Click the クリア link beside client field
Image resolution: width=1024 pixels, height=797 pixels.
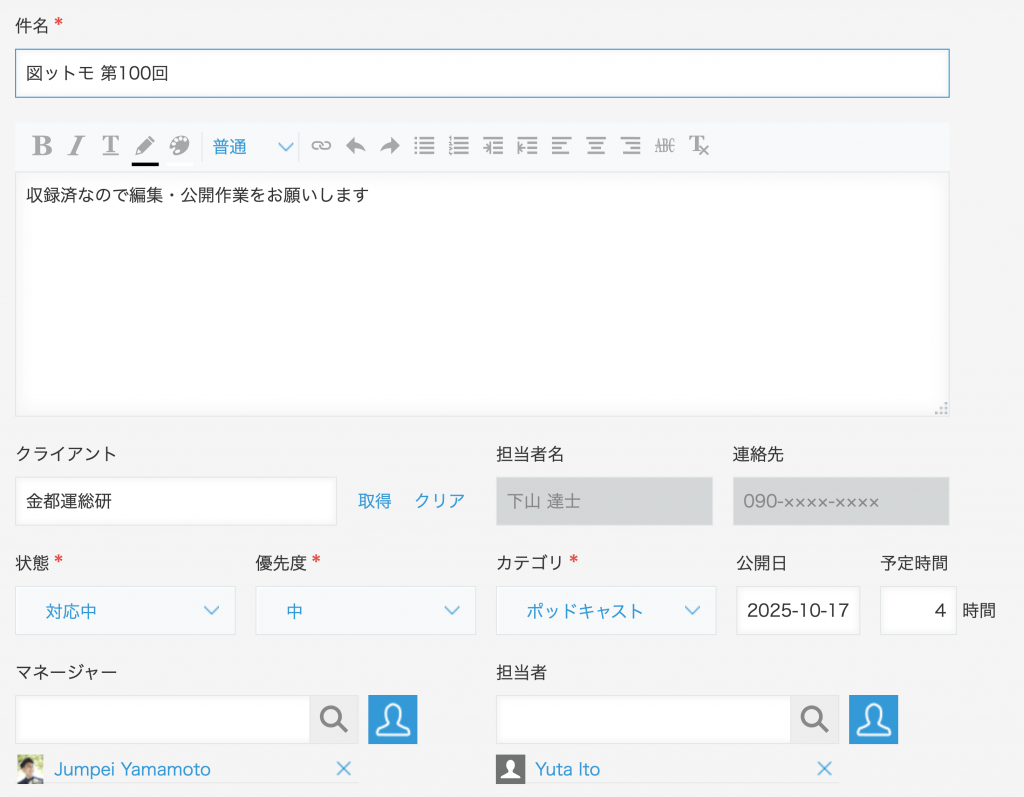click(x=440, y=501)
